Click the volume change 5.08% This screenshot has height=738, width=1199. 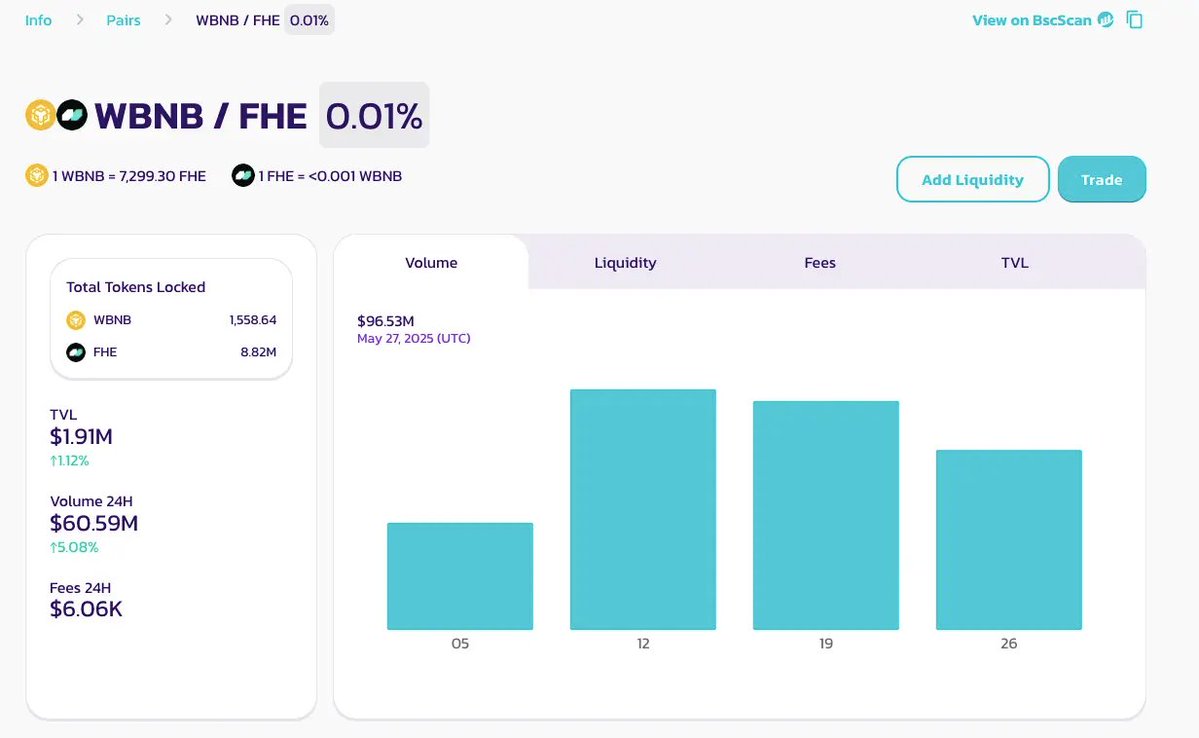coord(74,547)
